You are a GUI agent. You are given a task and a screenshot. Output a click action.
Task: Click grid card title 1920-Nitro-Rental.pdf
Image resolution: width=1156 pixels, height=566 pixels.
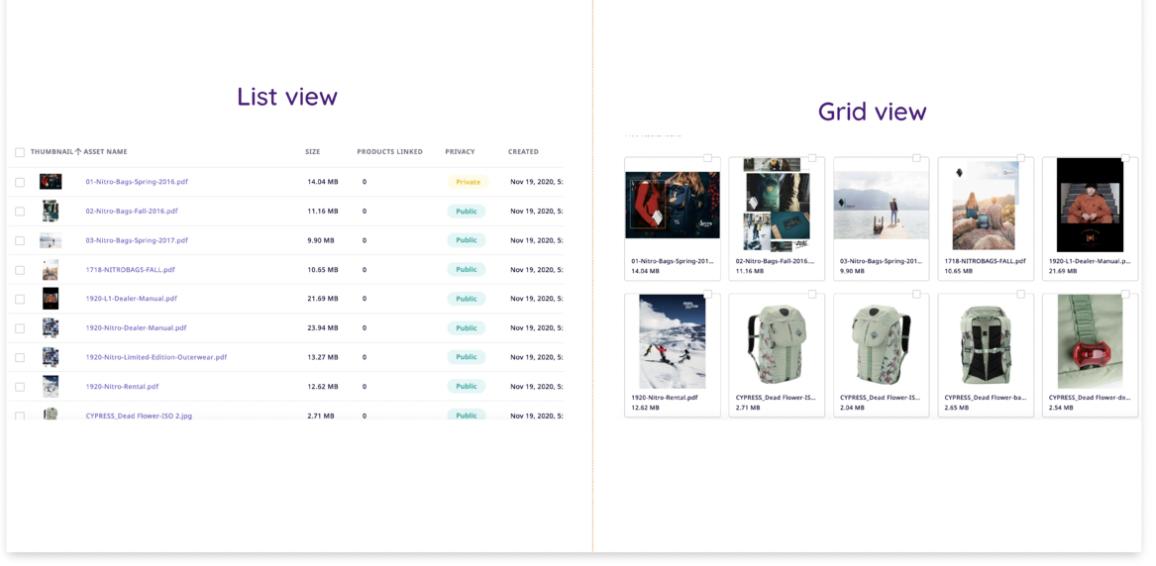(x=663, y=397)
